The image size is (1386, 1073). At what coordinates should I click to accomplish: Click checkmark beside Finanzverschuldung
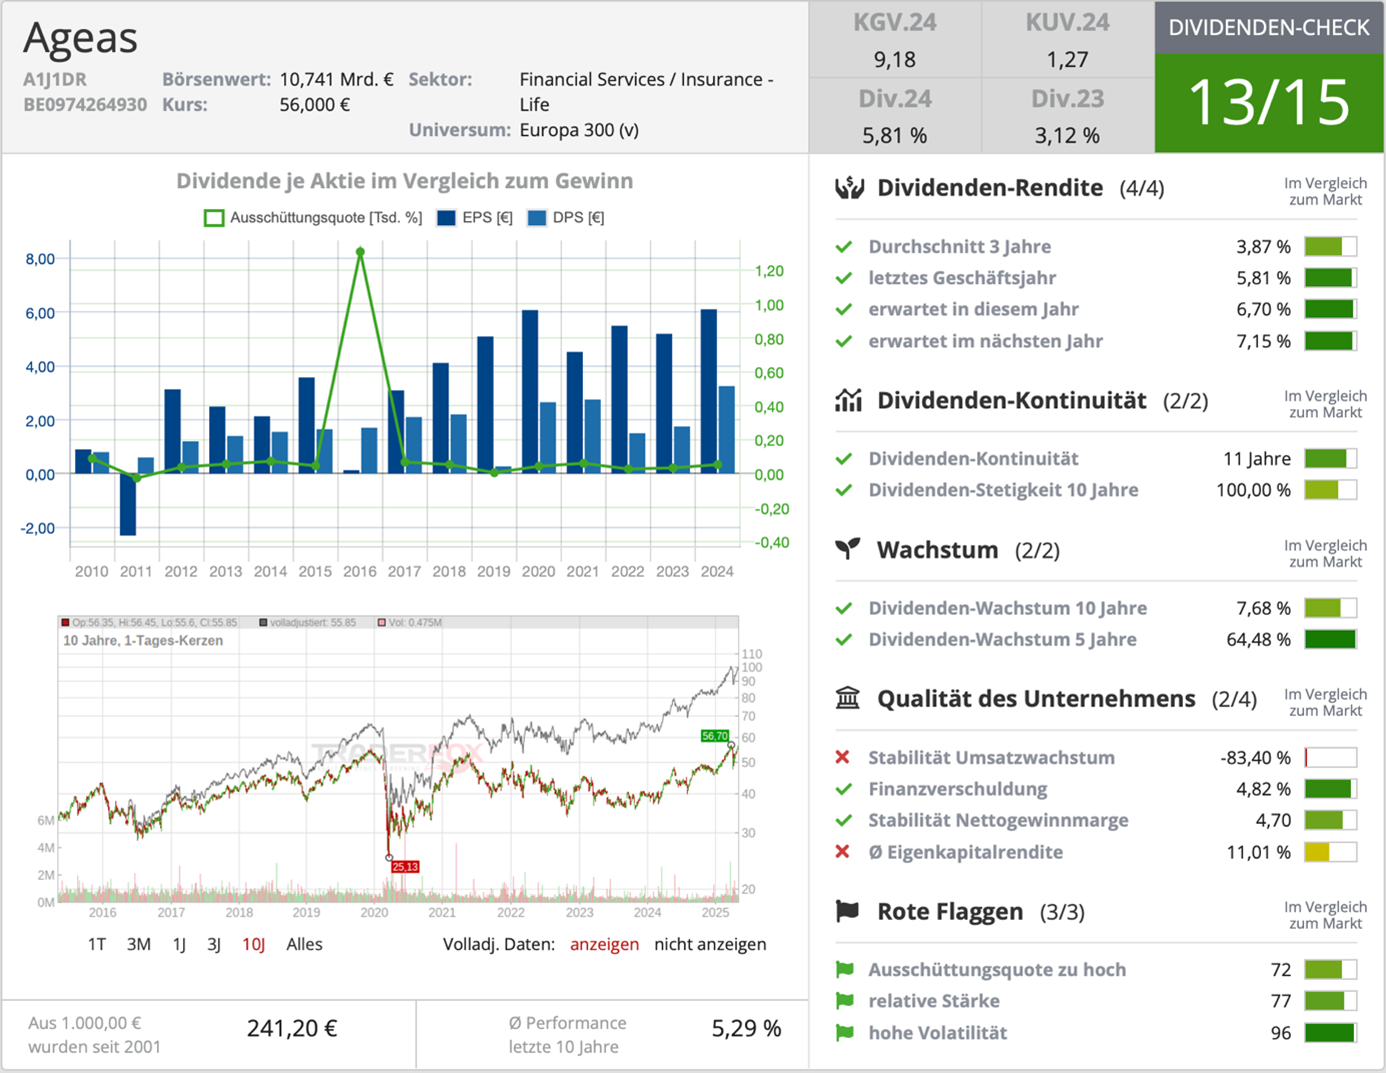pyautogui.click(x=844, y=789)
